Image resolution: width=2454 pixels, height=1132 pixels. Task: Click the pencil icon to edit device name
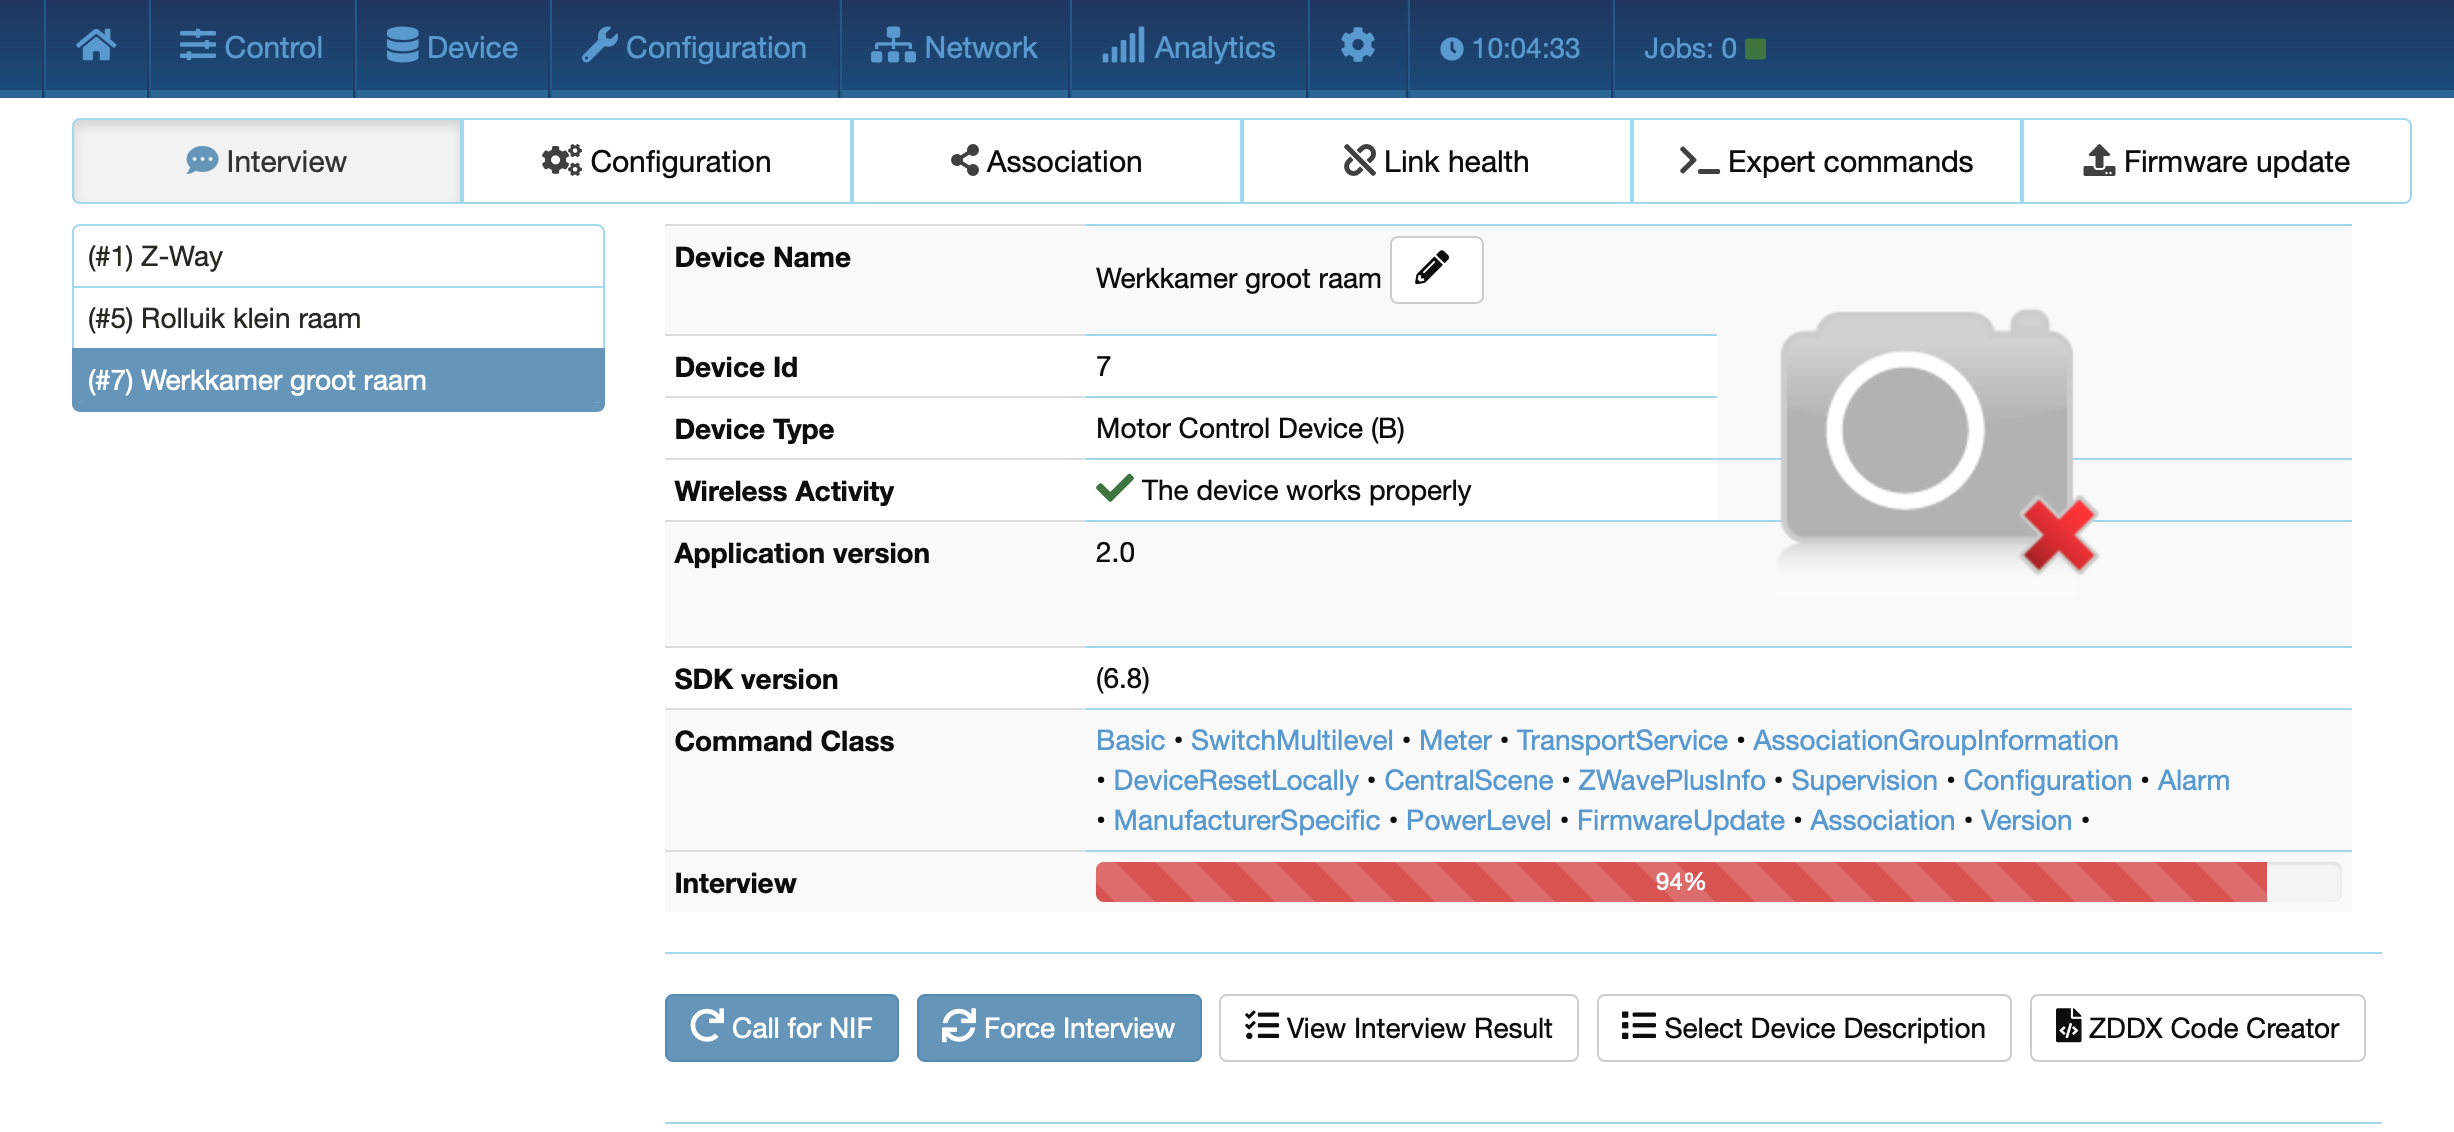tap(1435, 269)
